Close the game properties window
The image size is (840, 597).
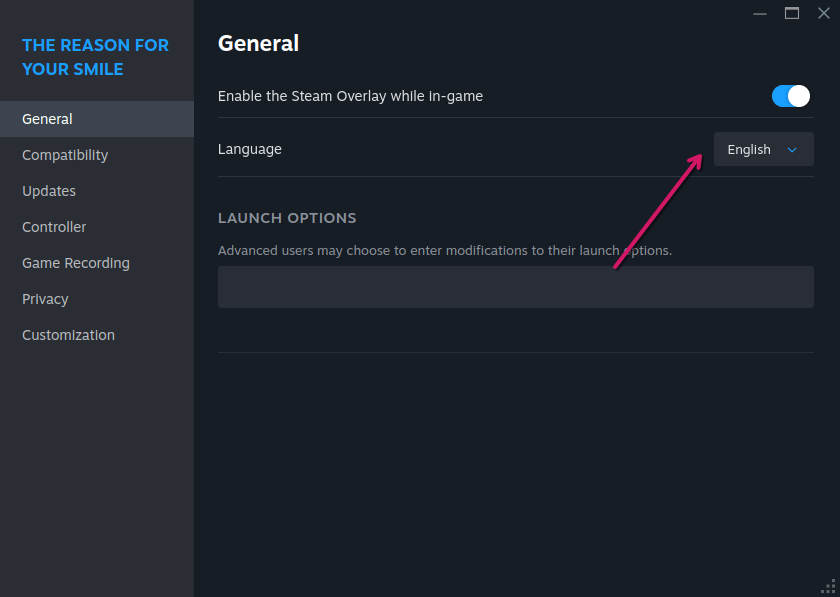click(824, 13)
